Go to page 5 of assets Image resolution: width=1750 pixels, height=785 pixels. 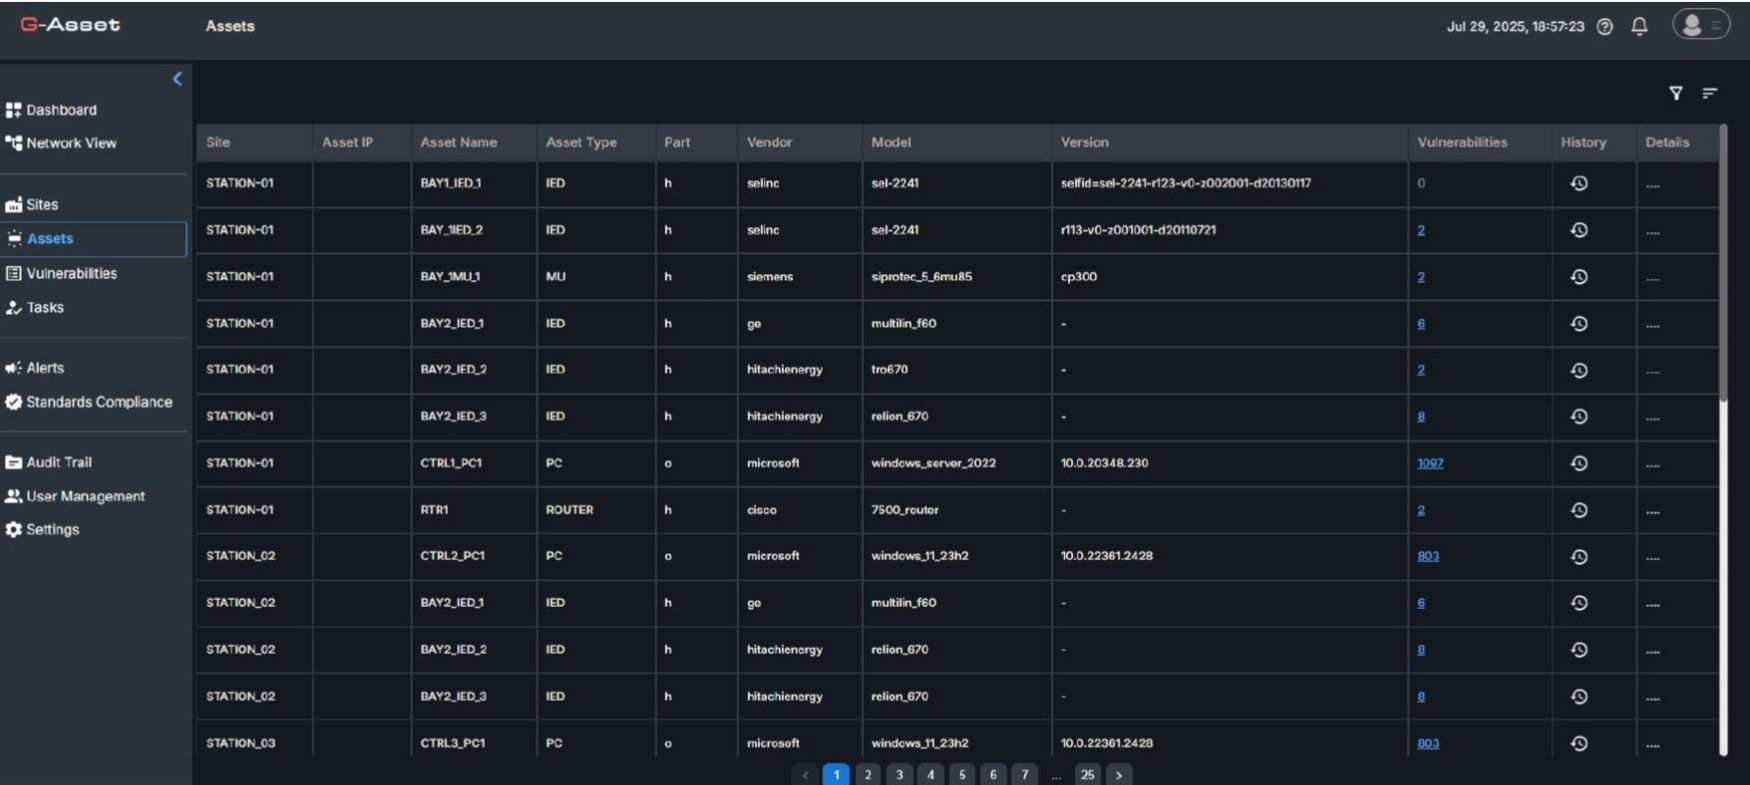962,775
